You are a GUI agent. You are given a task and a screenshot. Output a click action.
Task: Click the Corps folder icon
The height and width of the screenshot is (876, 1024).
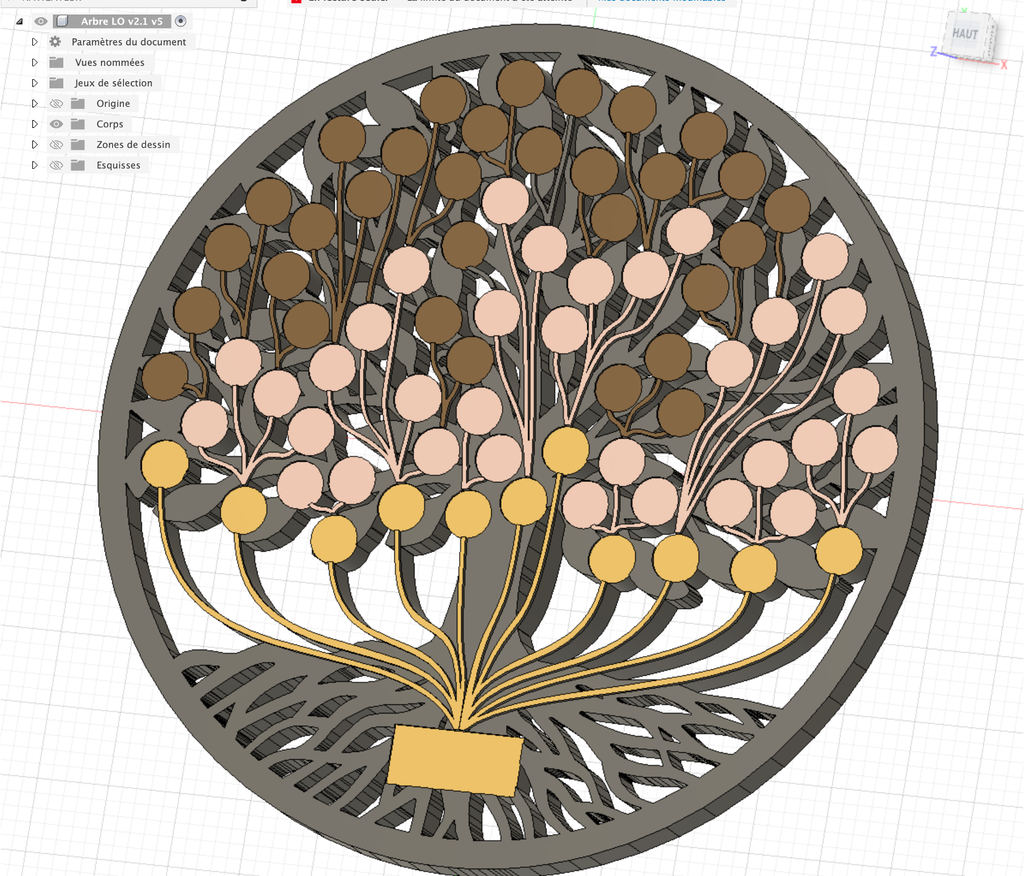78,124
